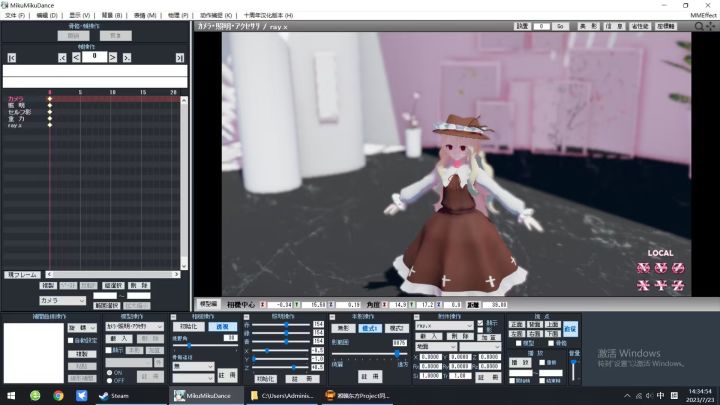Uncheck the accessory display checkbox
The image size is (720, 405).
(480, 323)
